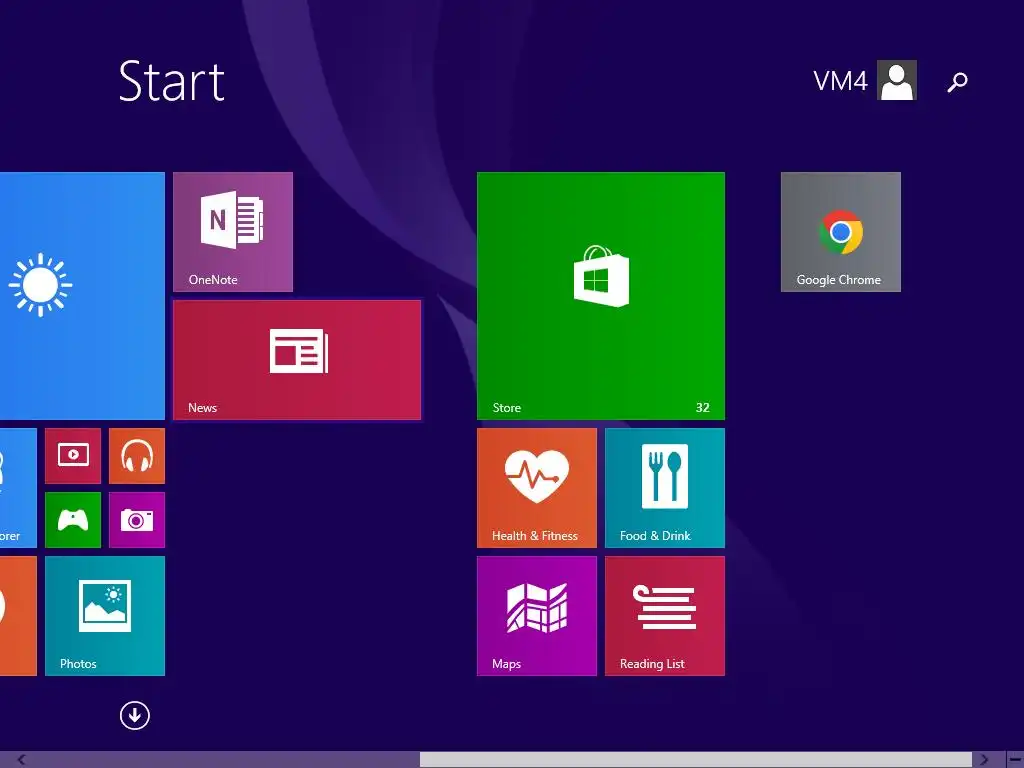This screenshot has width=1024, height=768.
Task: Click the scrollbar right arrow
Action: pos(984,760)
